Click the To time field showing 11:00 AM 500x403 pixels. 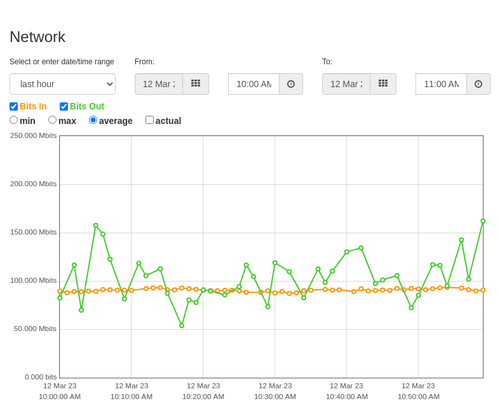441,84
